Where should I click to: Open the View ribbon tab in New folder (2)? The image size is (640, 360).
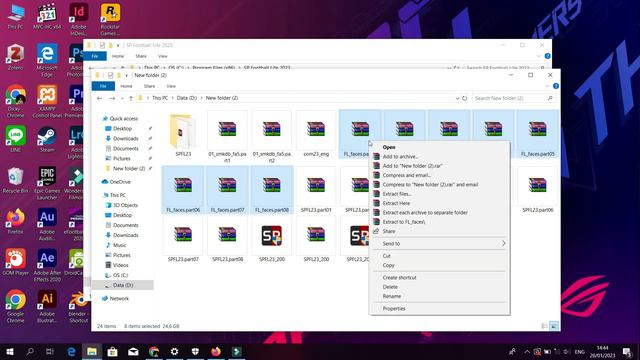tap(171, 86)
